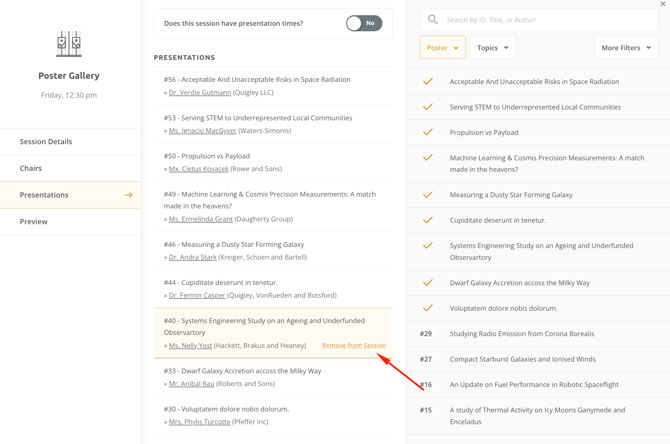Click the arrow icon beside Presentations
The width and height of the screenshot is (670, 444).
pyautogui.click(x=128, y=195)
